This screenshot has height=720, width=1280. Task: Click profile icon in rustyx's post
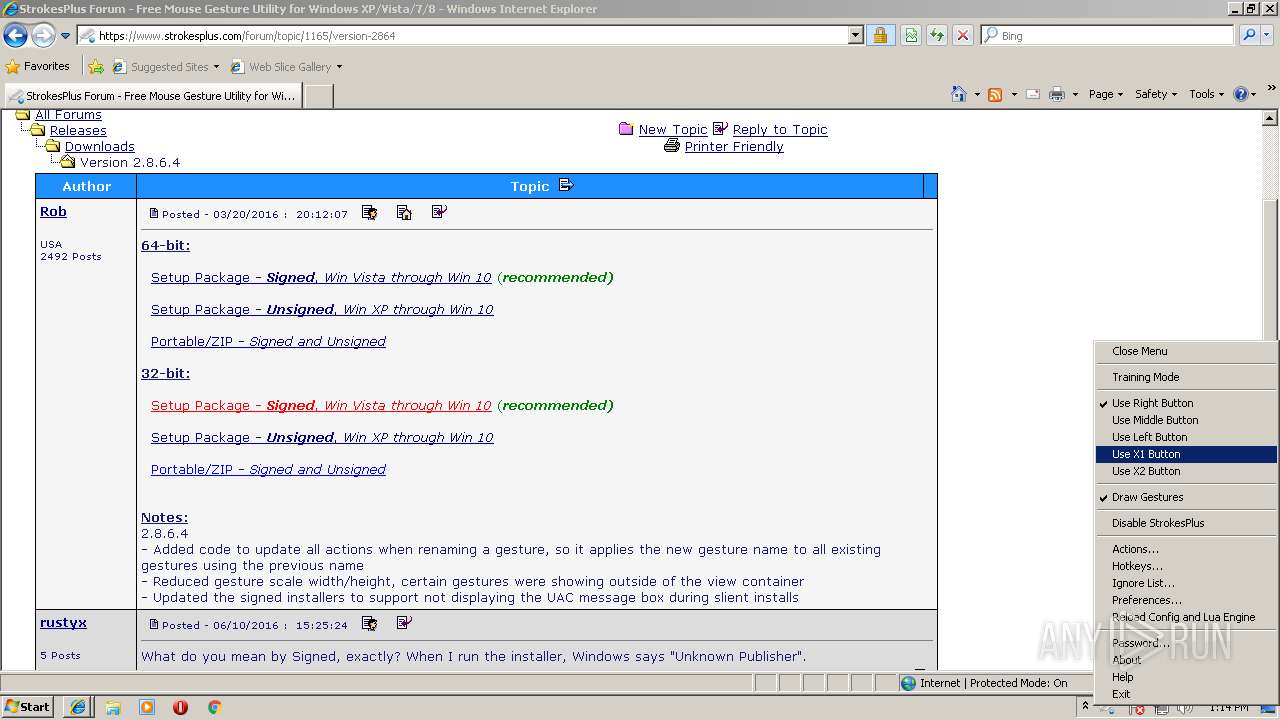pyautogui.click(x=369, y=623)
